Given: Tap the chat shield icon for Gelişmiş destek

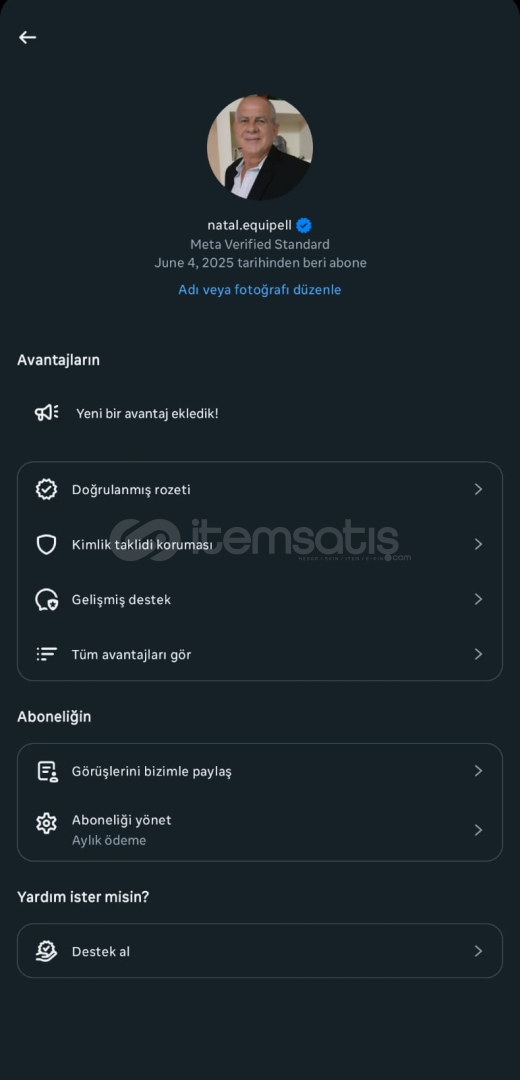Looking at the screenshot, I should [x=47, y=599].
